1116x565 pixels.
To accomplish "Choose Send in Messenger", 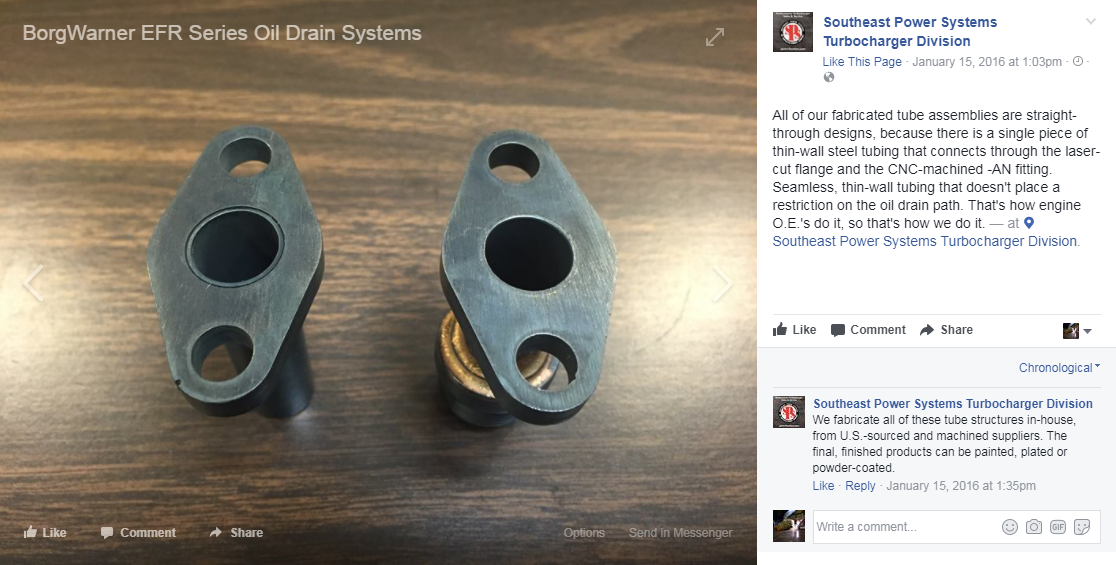I will coord(680,532).
